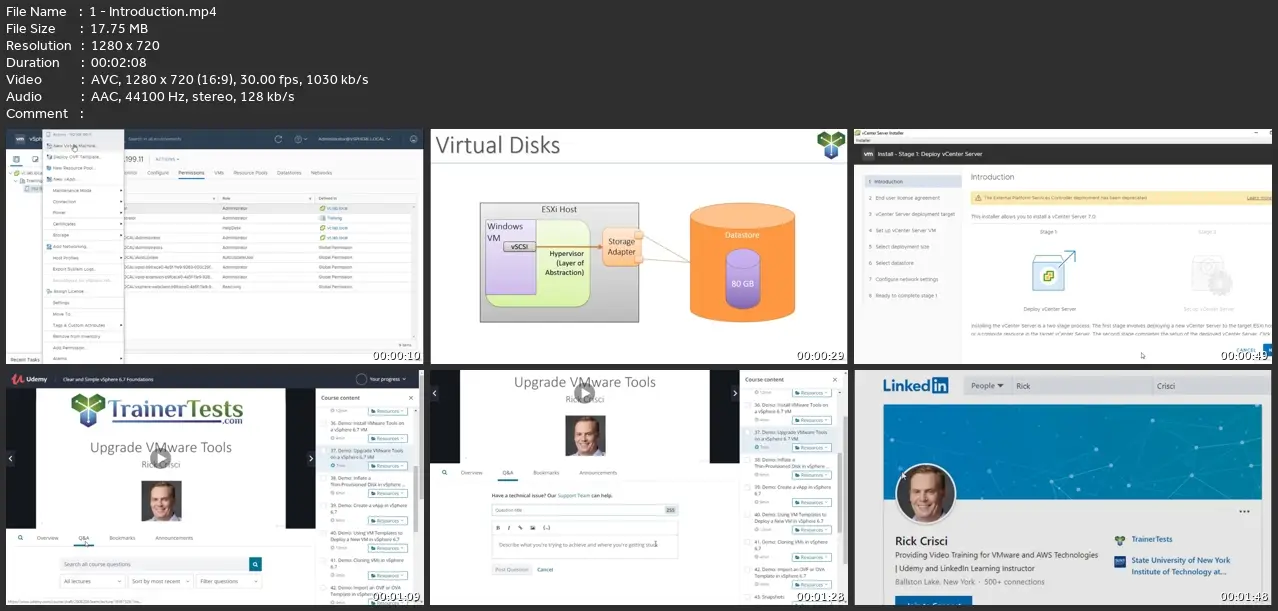
Task: Expand the vc.lab.local tree node arrow
Action: (11, 173)
